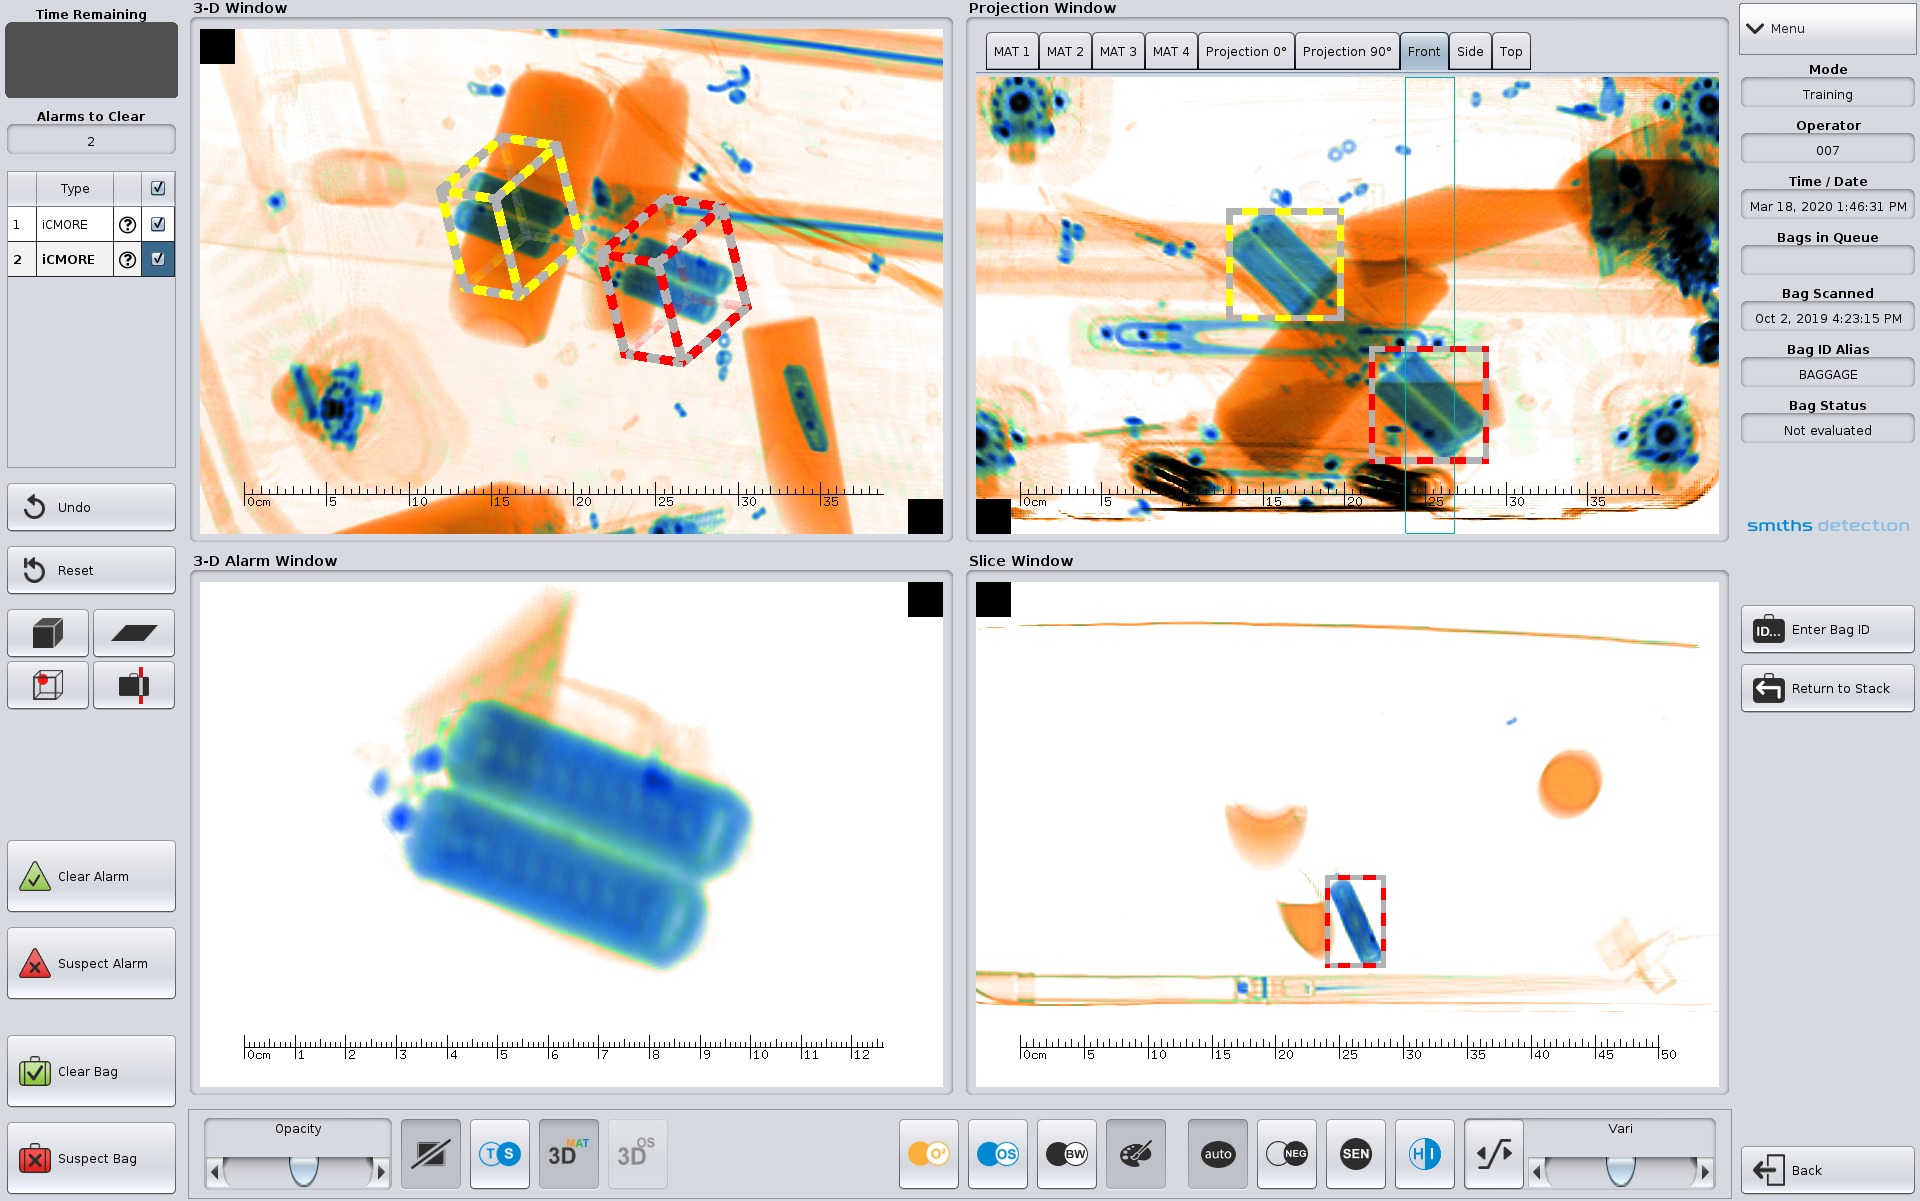Click the Vari slider left arrow
Screen dimensions: 1920x1201
pos(1536,1171)
